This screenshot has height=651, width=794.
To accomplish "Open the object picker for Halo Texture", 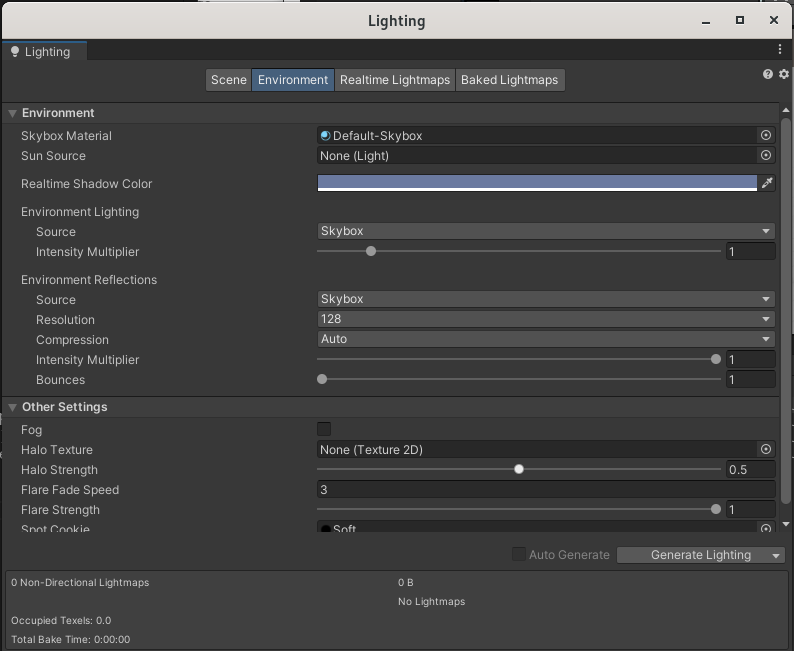I will tap(766, 450).
